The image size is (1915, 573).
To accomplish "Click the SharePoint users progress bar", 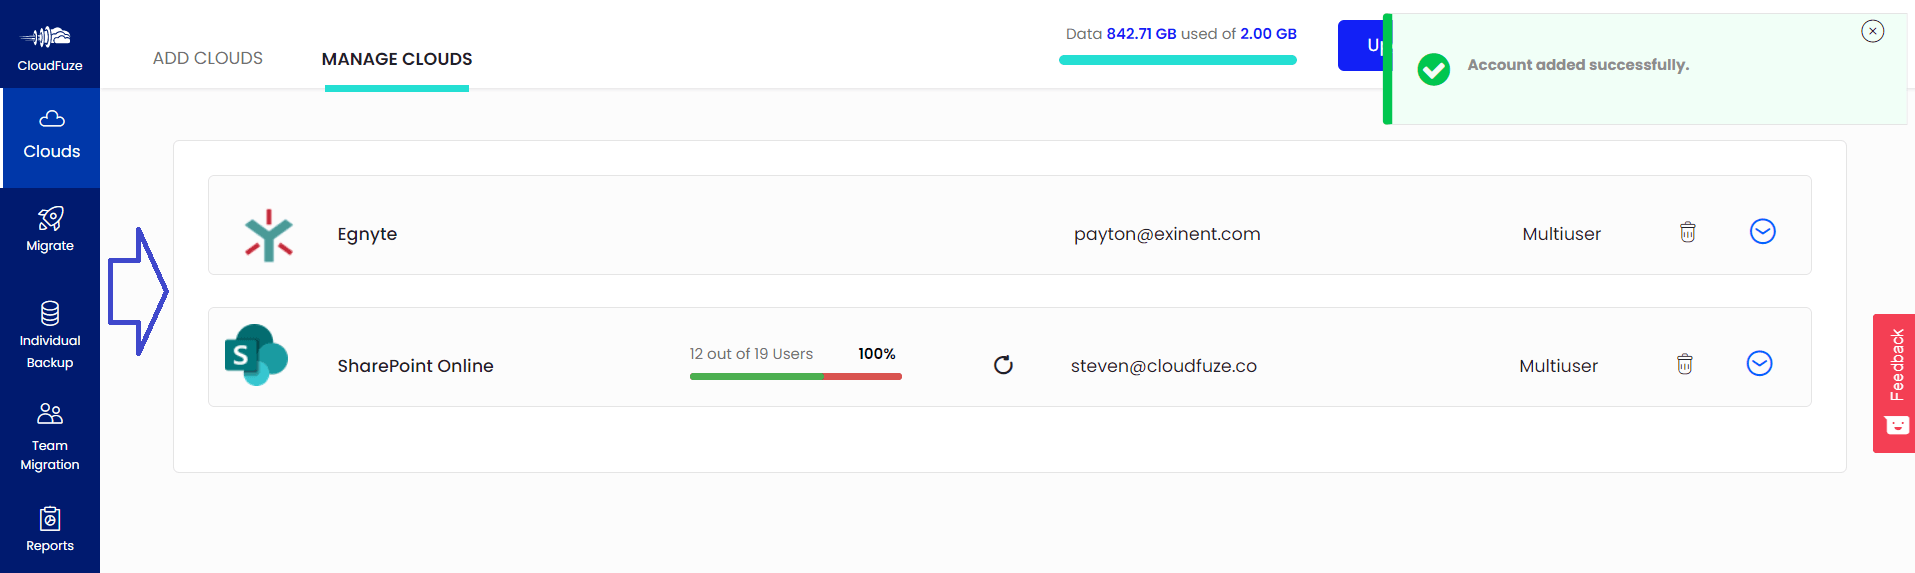I will click(796, 376).
